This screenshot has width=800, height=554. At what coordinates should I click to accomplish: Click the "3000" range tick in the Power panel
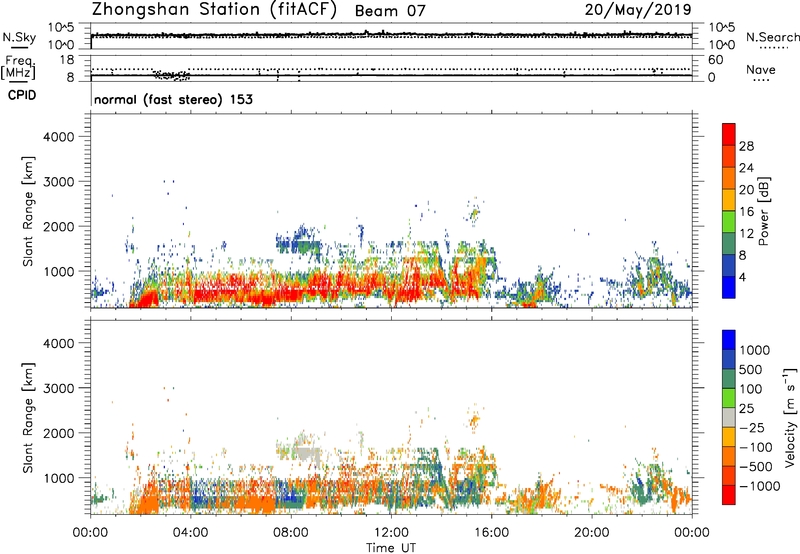[x=59, y=182]
